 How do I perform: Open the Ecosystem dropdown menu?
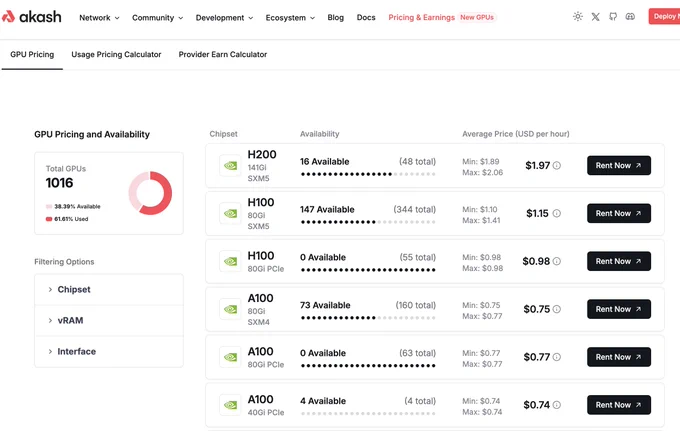[290, 18]
